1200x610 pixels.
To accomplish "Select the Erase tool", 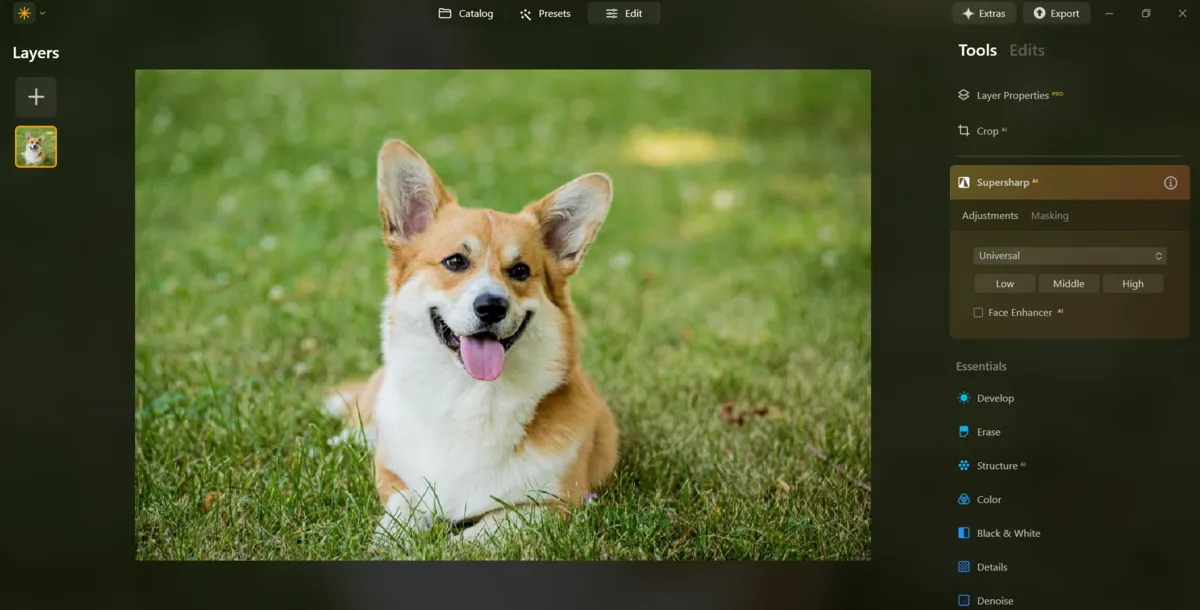I will click(988, 431).
